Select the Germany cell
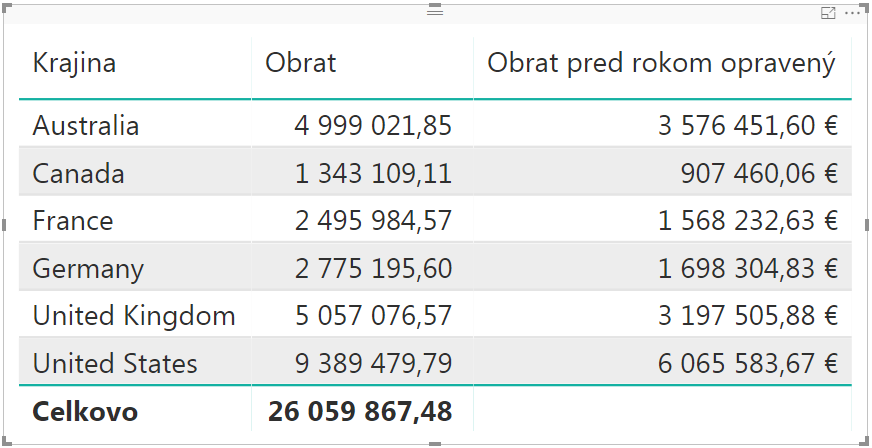The height and width of the screenshot is (448, 872). pyautogui.click(x=88, y=269)
